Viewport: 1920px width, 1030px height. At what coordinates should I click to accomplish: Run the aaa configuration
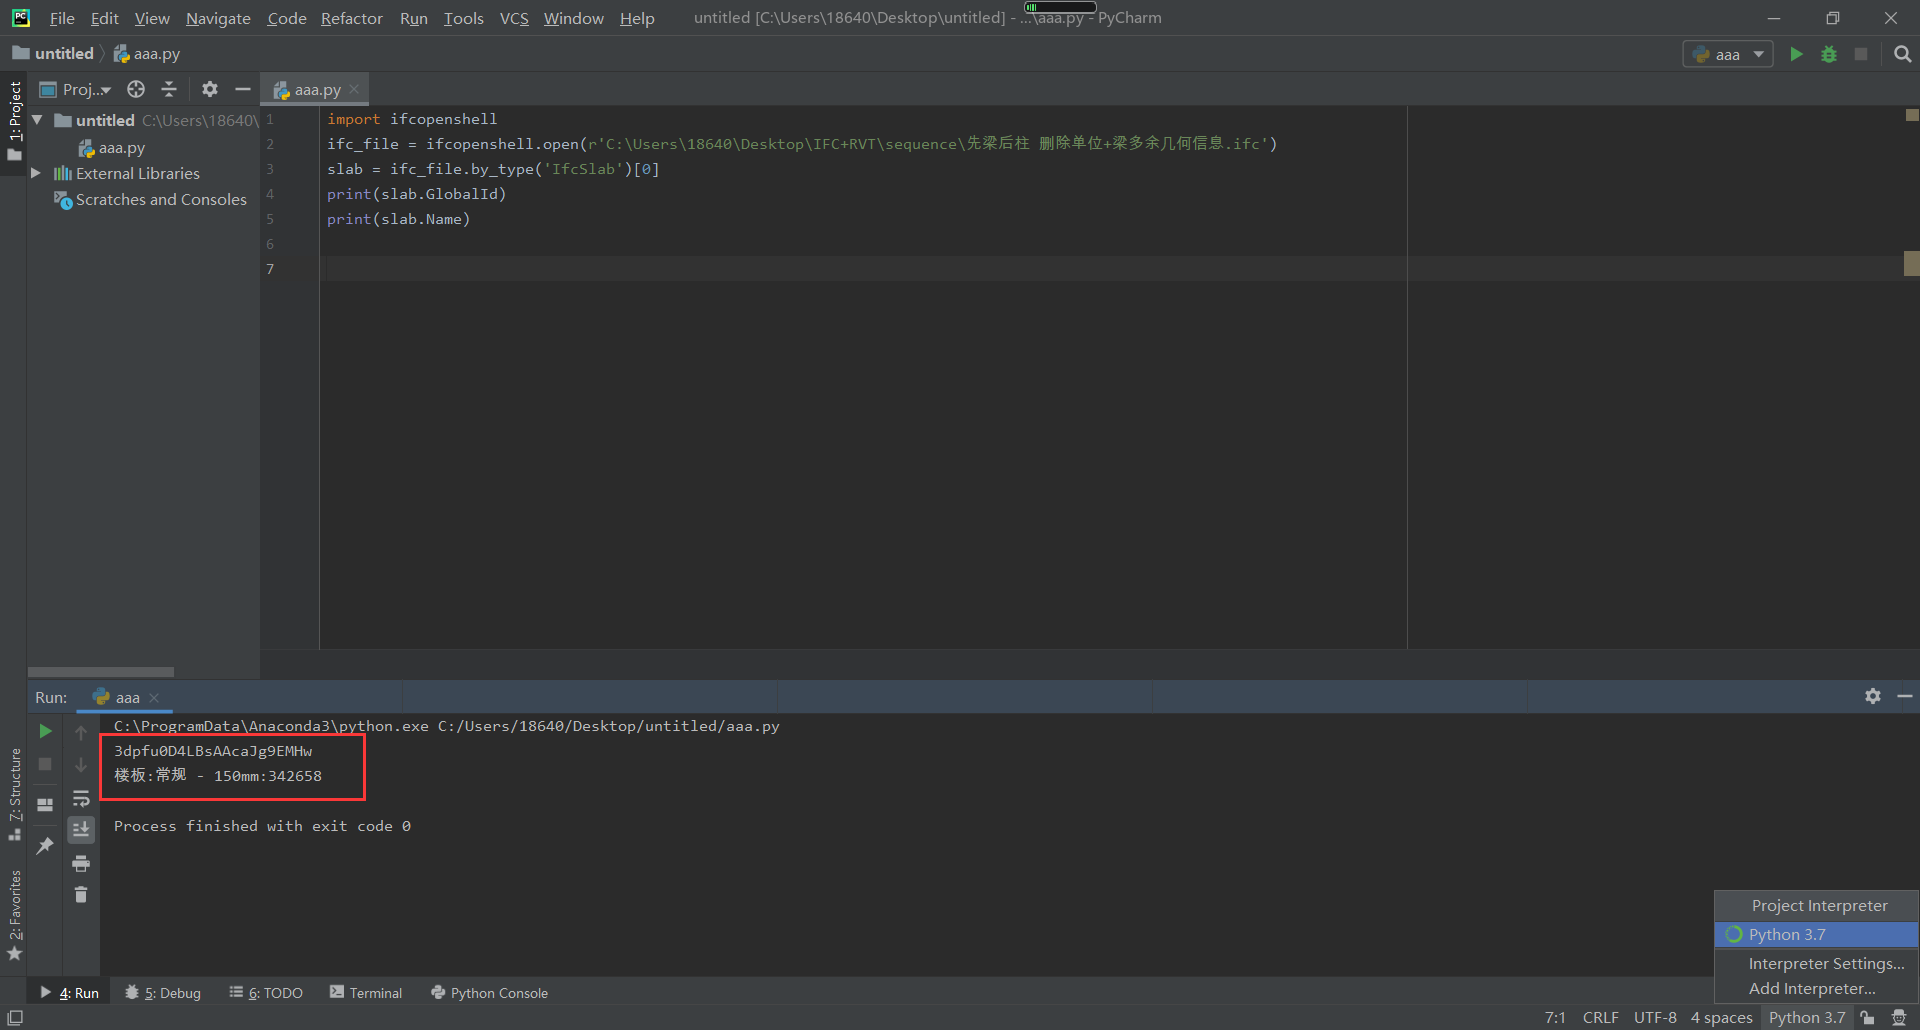(x=1795, y=54)
